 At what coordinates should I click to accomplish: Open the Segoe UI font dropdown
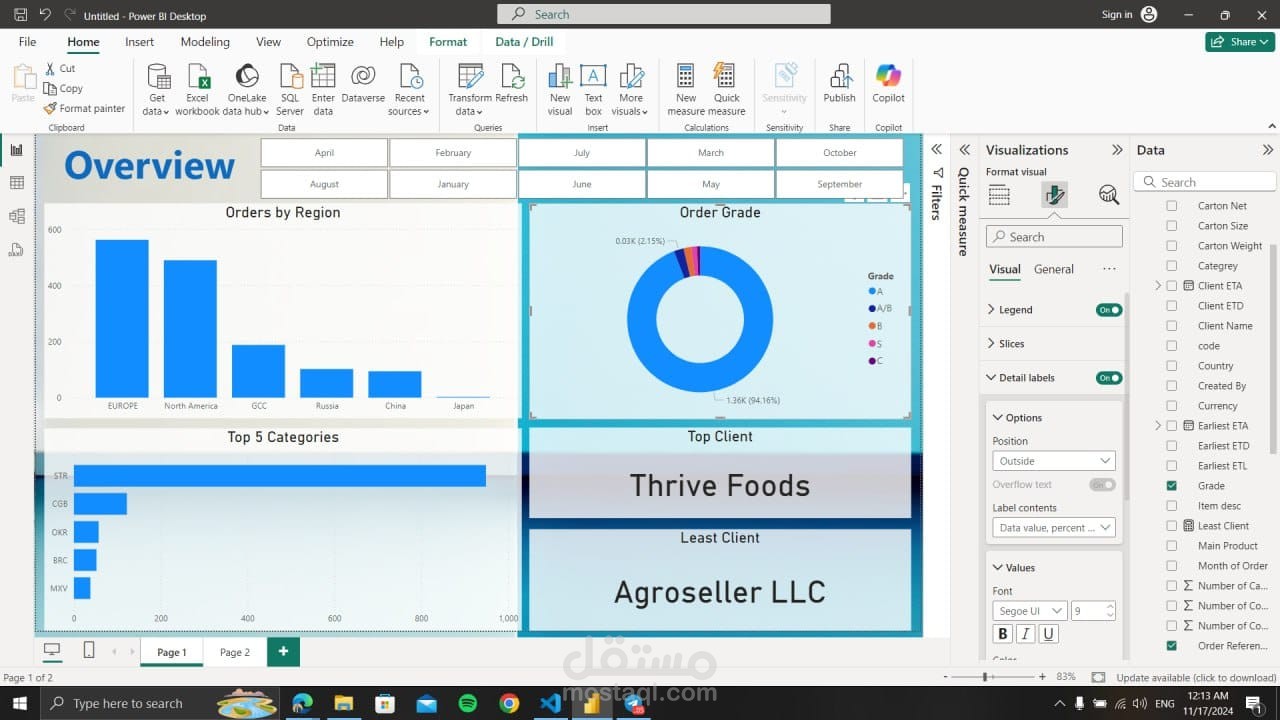1029,611
